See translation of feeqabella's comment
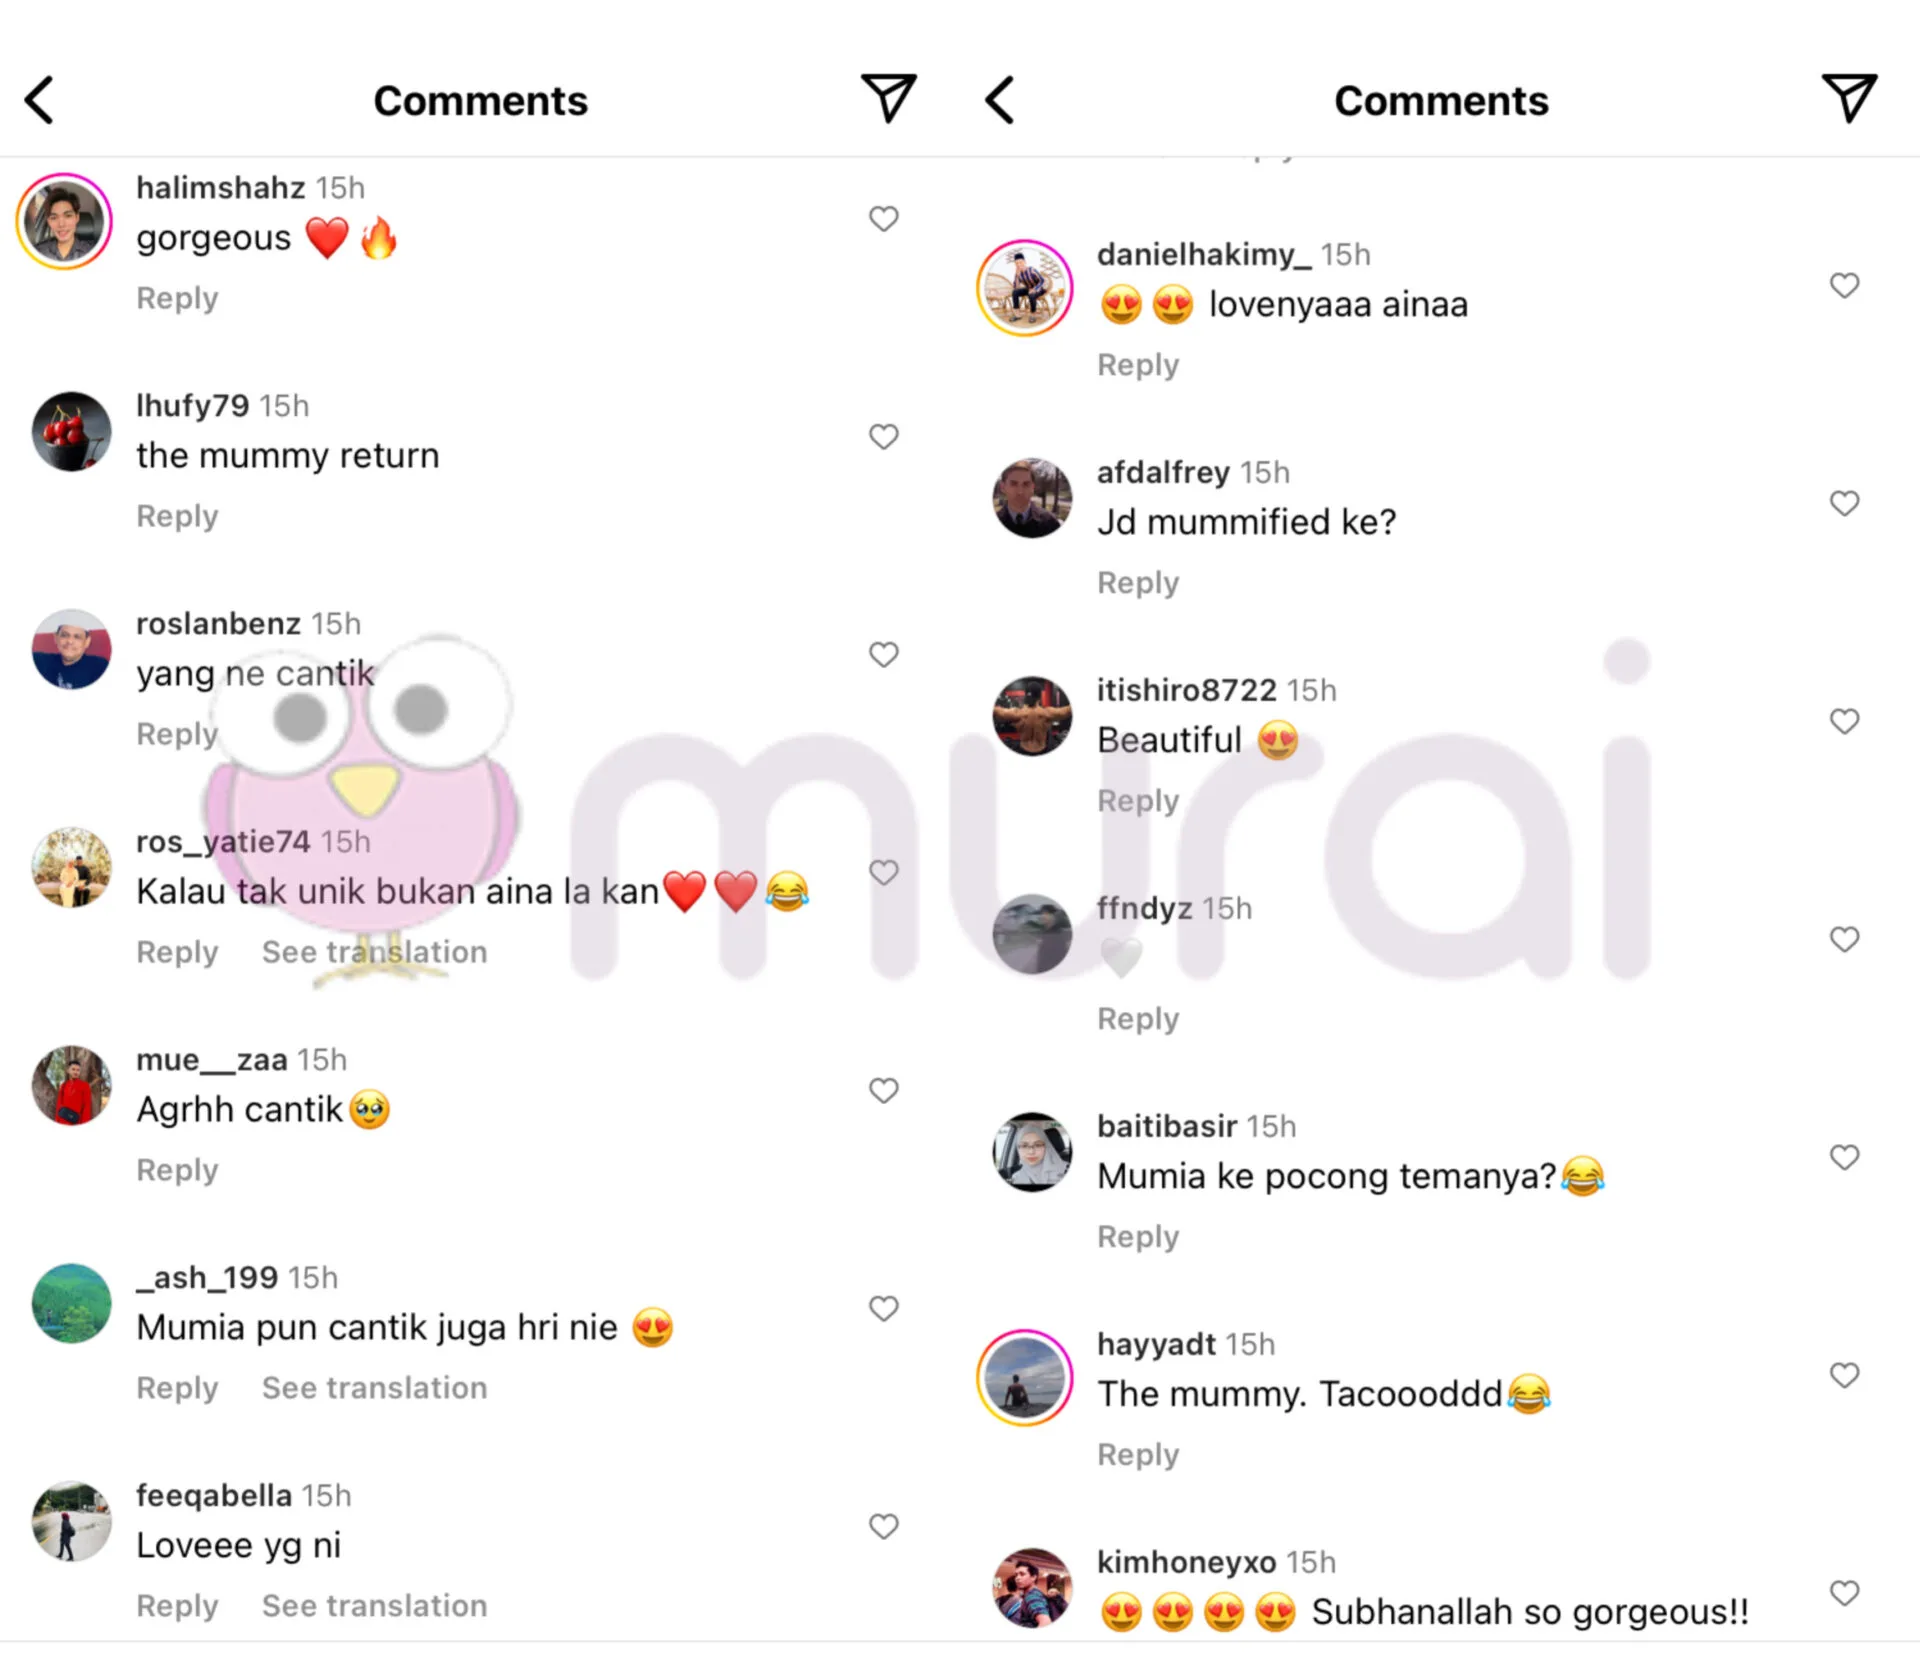 coord(374,1605)
